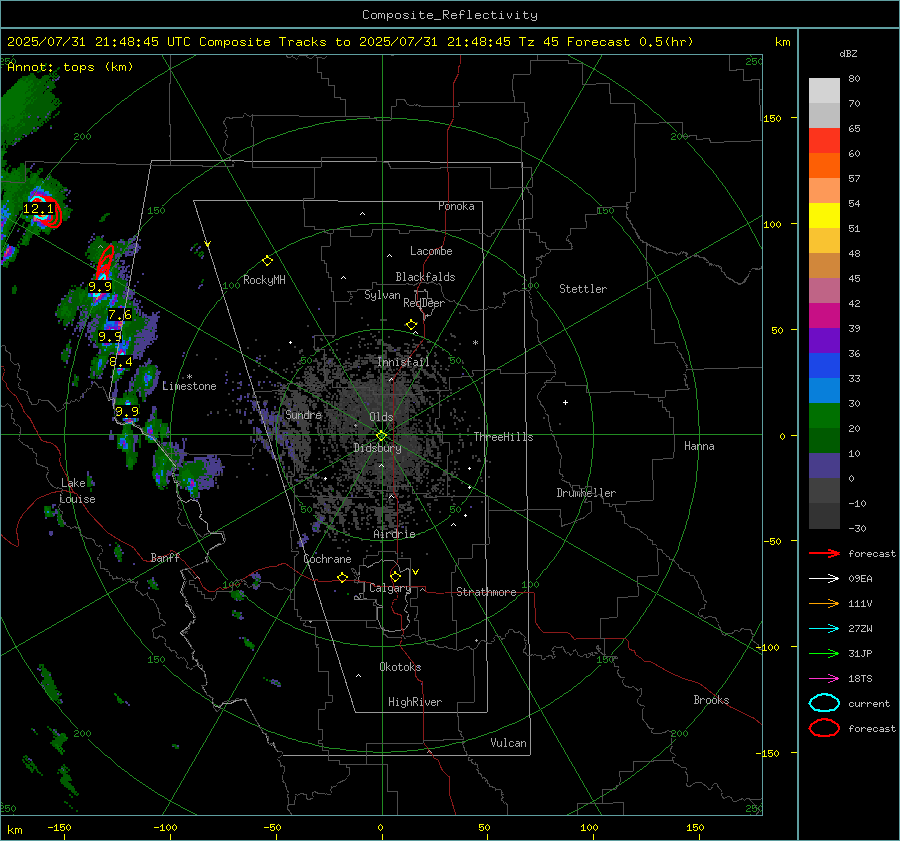Click the Cochrane town label

[327, 559]
